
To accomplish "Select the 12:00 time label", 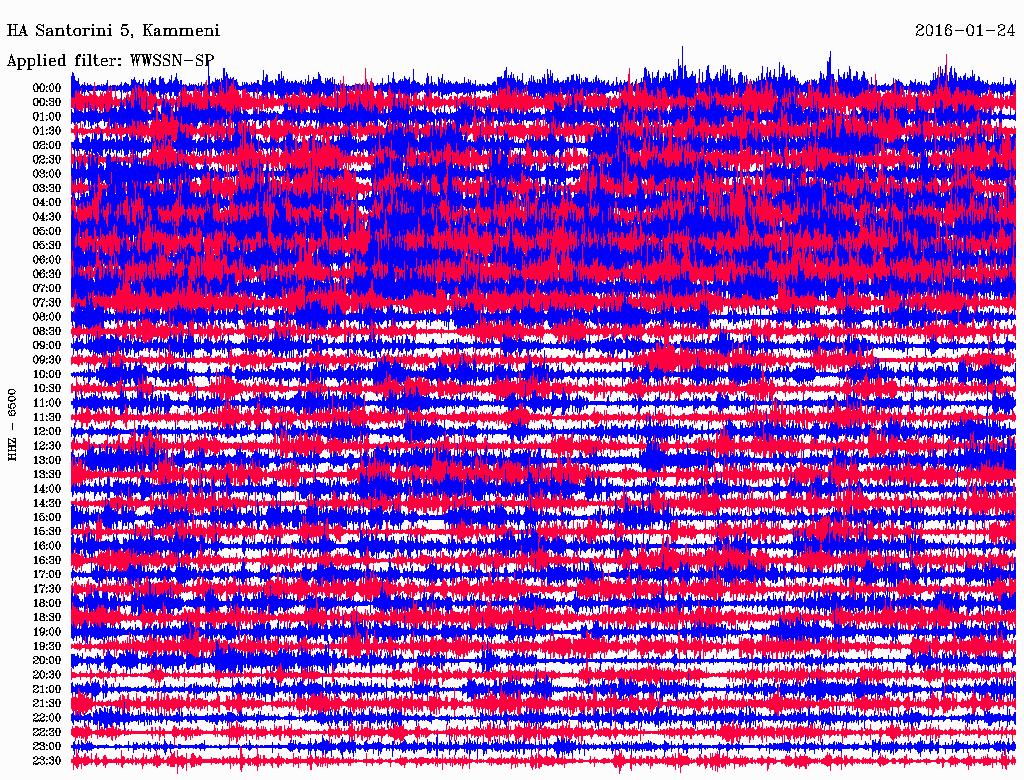I will [46, 431].
